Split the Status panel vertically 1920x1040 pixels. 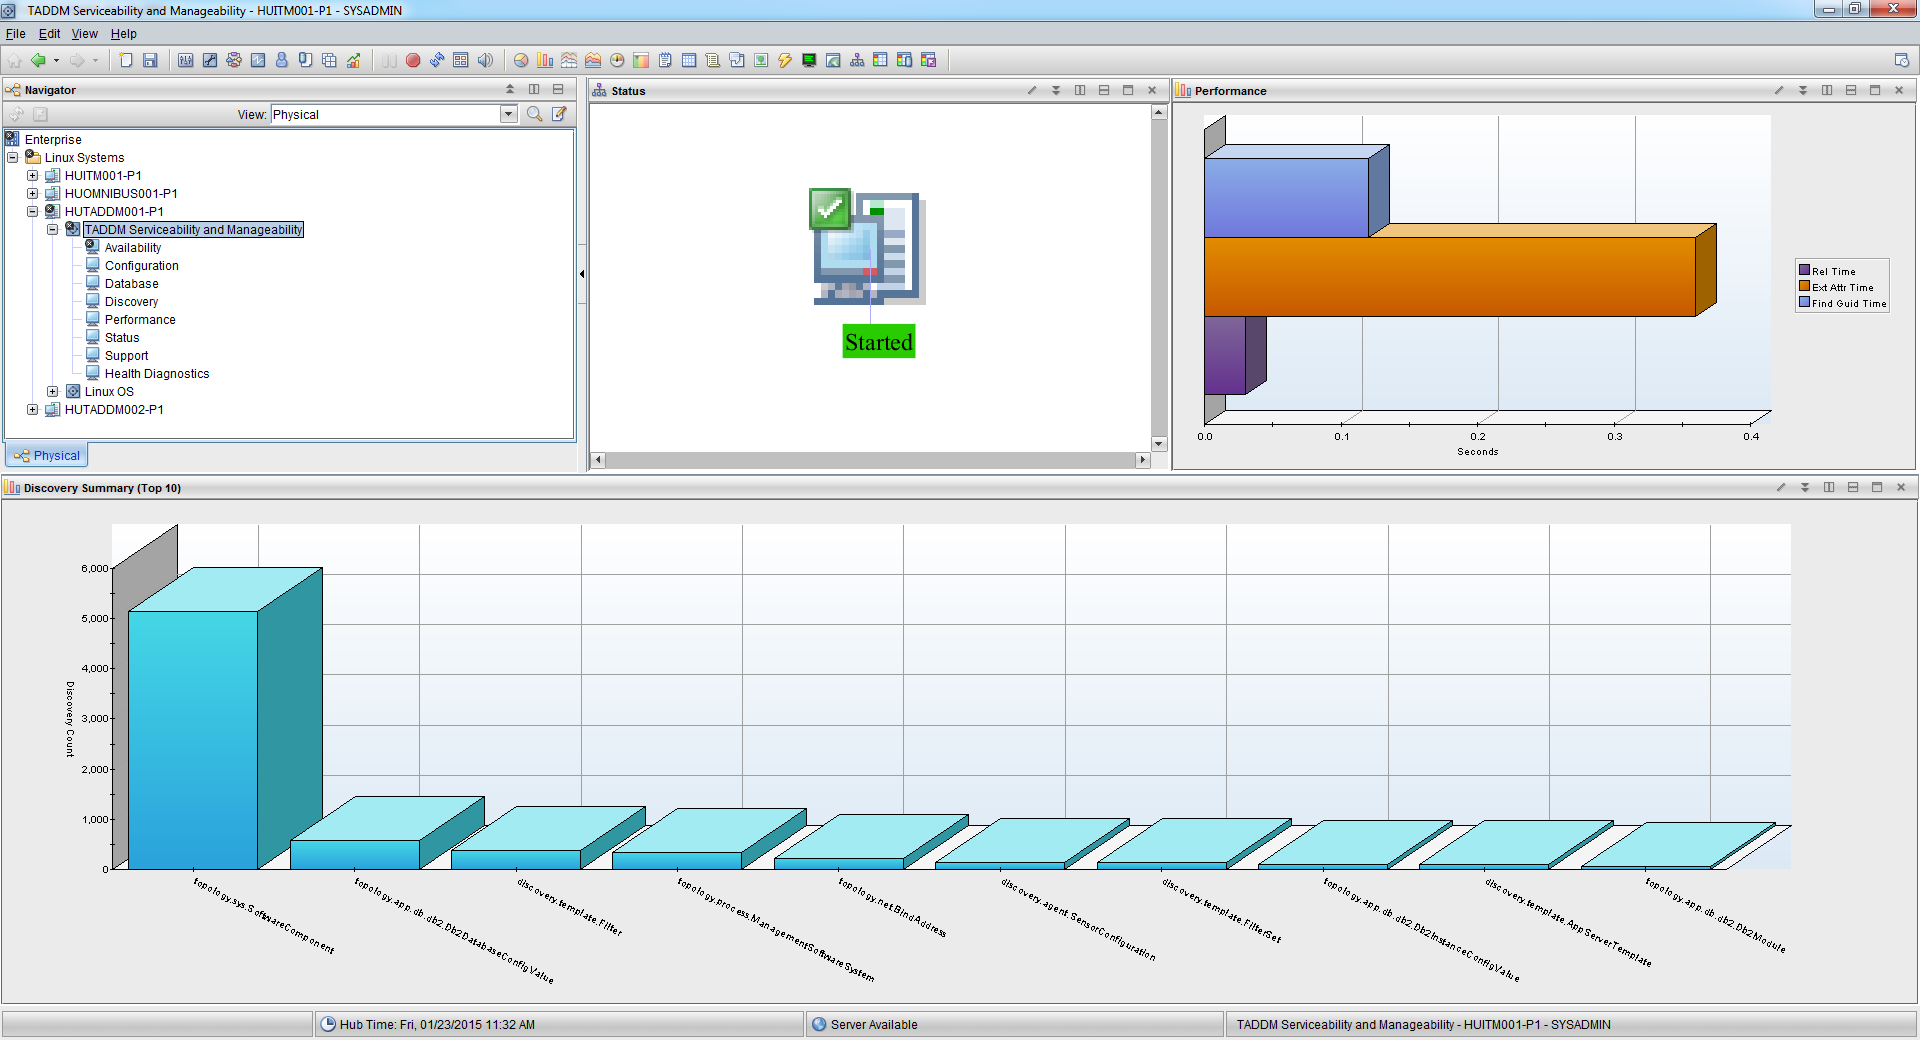(x=1080, y=90)
